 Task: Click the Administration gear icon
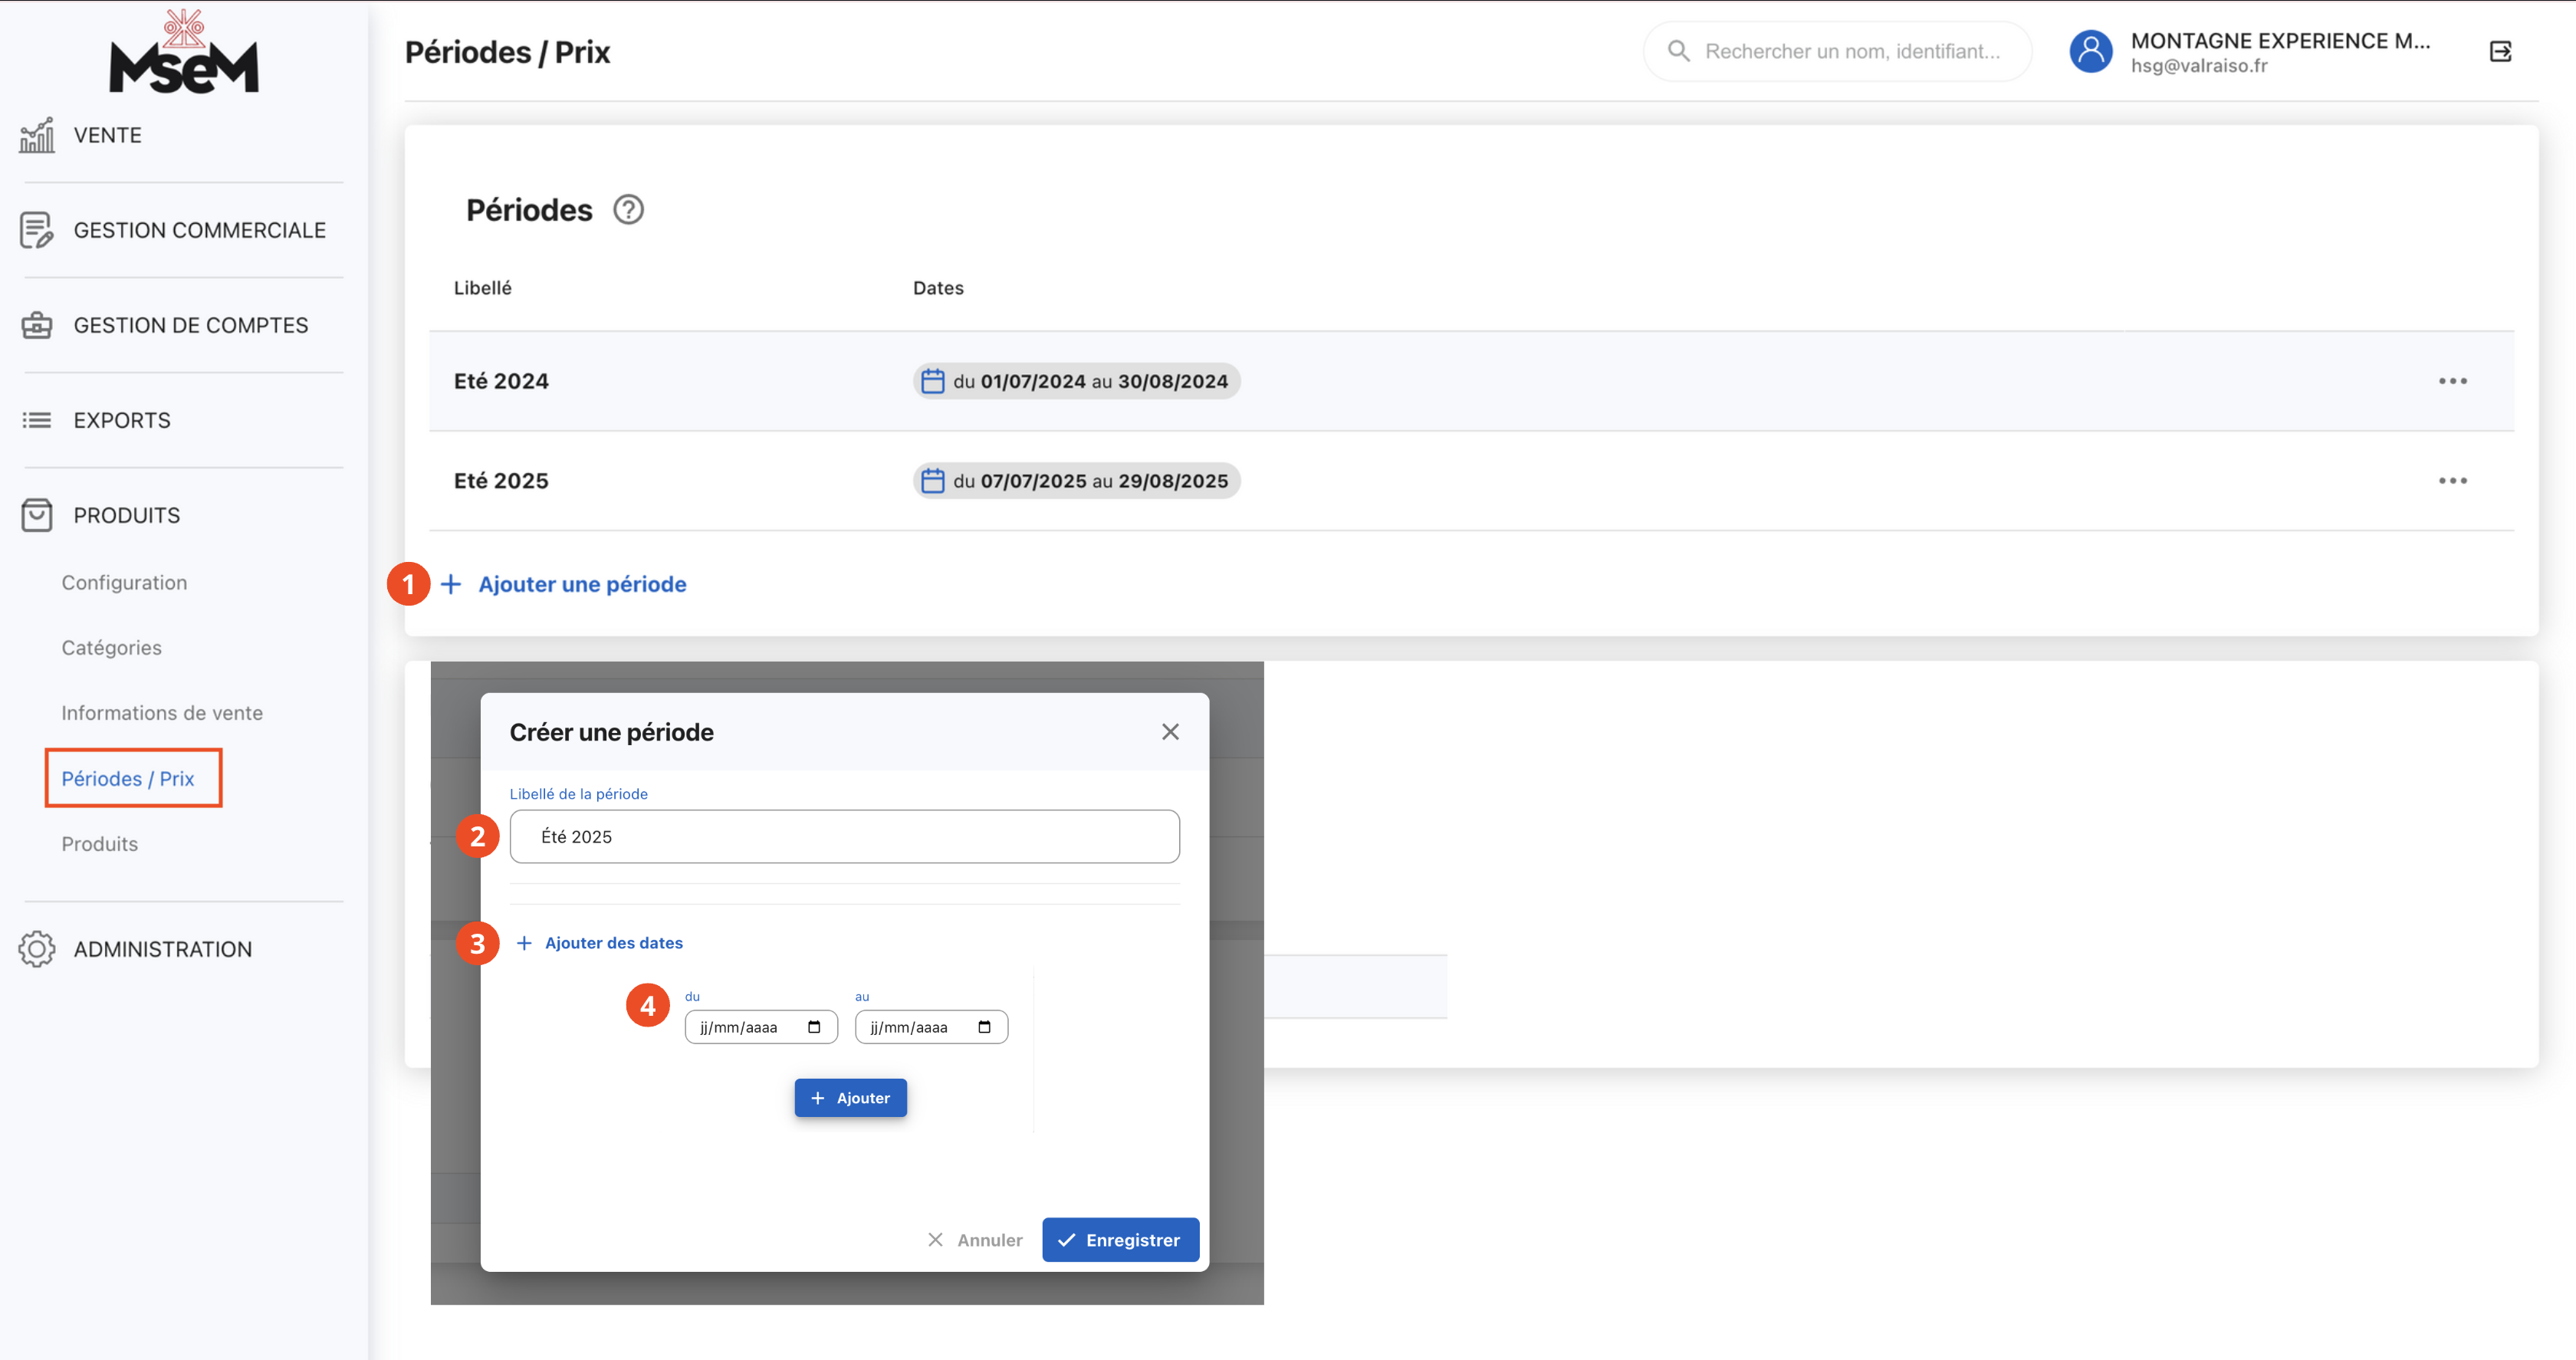[37, 949]
